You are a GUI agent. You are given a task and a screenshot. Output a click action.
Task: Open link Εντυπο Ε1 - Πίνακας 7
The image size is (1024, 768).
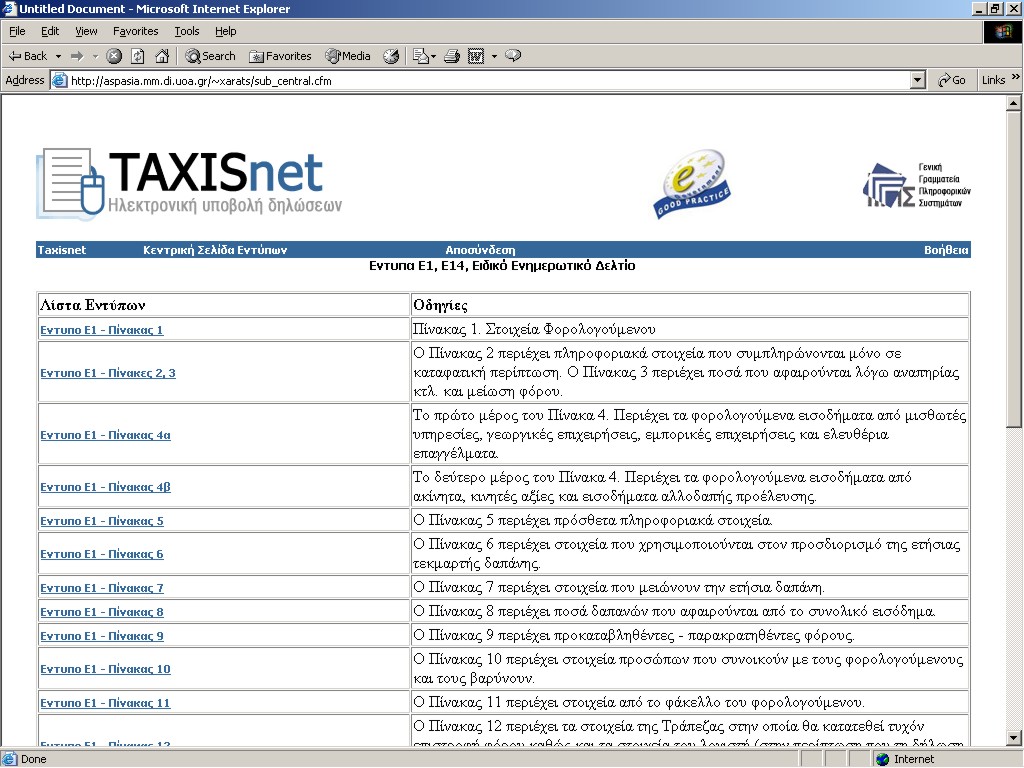click(x=102, y=588)
